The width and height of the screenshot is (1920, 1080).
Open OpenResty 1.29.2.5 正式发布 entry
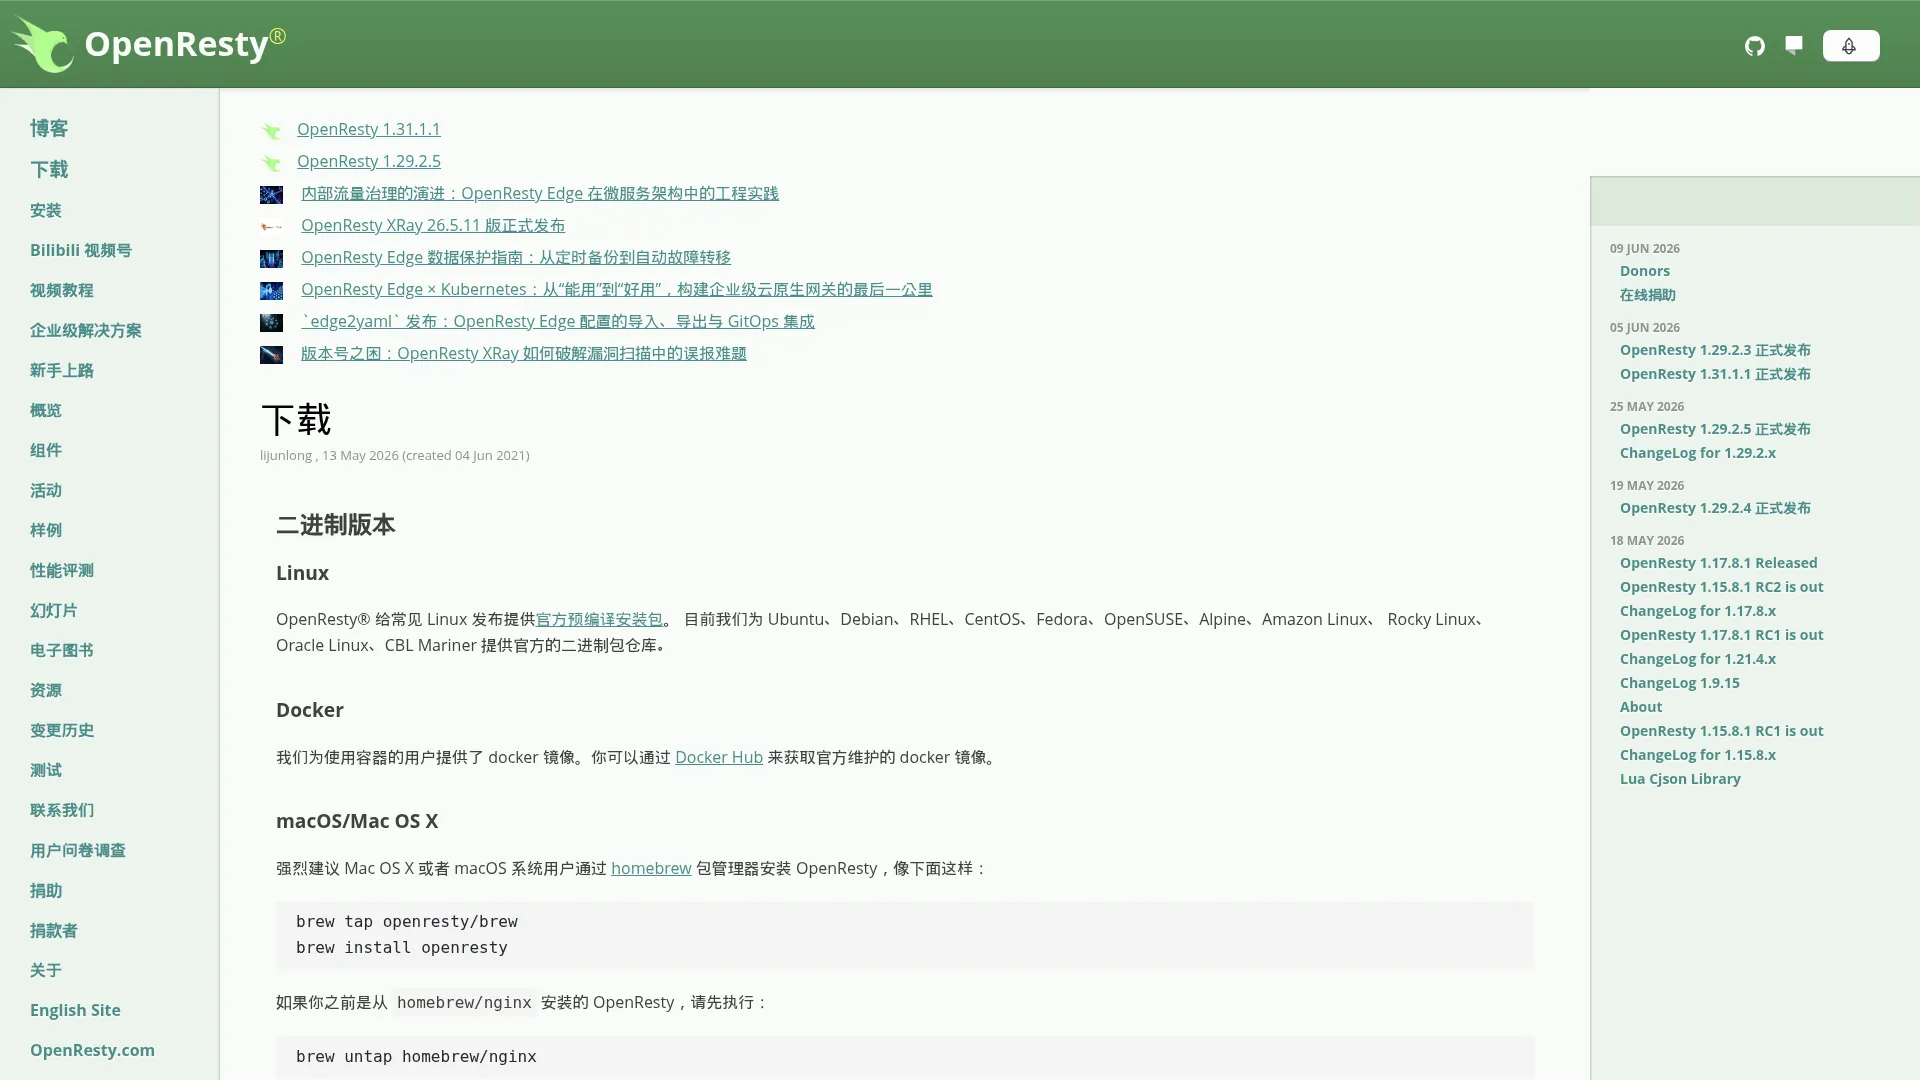pyautogui.click(x=1715, y=429)
